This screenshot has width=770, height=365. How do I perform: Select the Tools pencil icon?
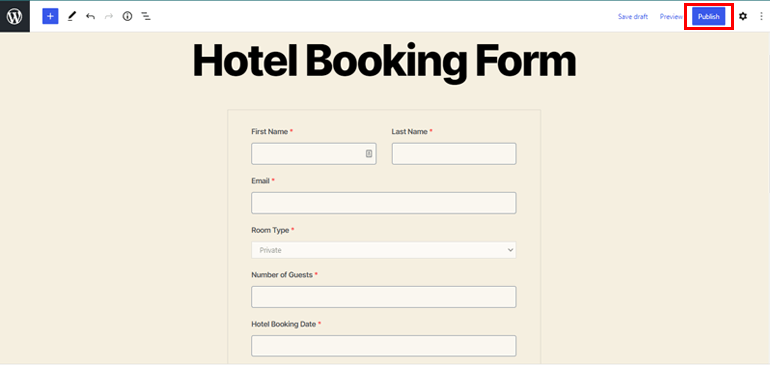pyautogui.click(x=72, y=16)
